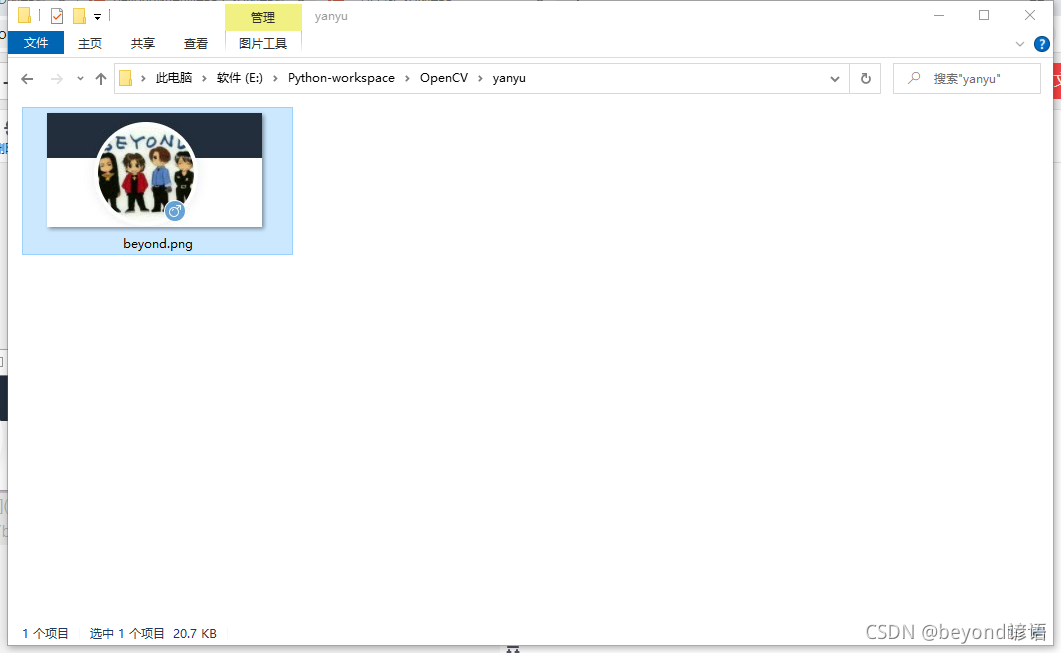
Task: Select the 查看 ribbon tab
Action: 196,43
